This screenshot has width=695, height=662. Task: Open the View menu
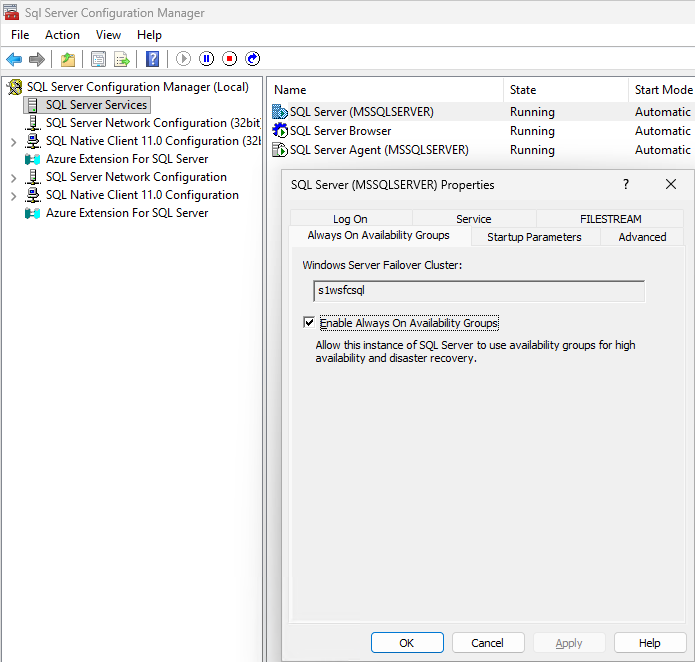point(108,35)
